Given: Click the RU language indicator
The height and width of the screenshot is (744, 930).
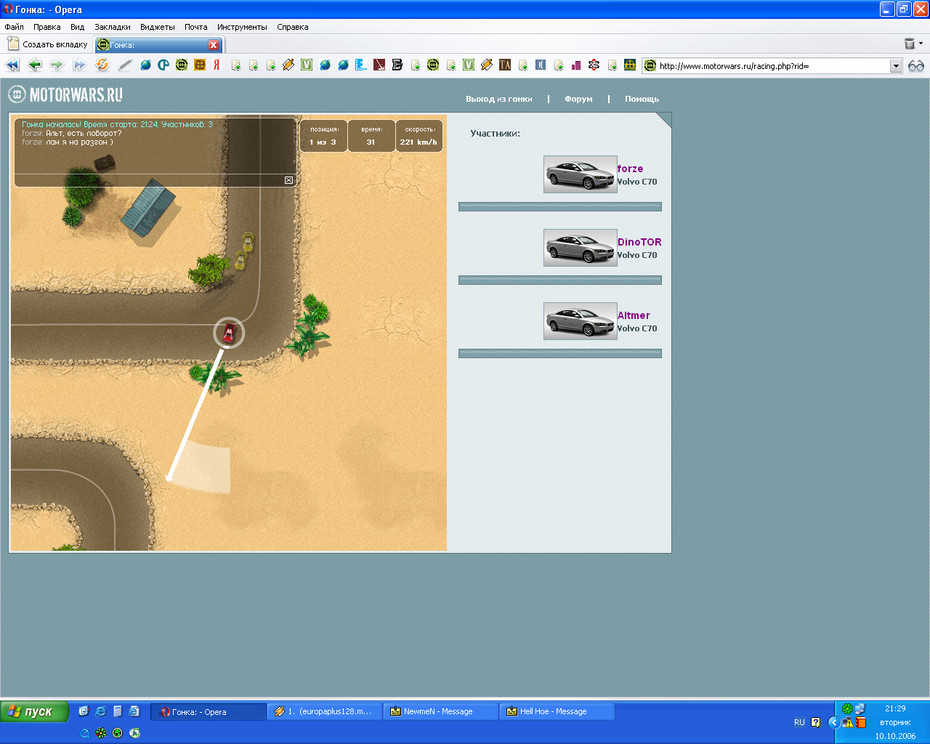Looking at the screenshot, I should 800,722.
